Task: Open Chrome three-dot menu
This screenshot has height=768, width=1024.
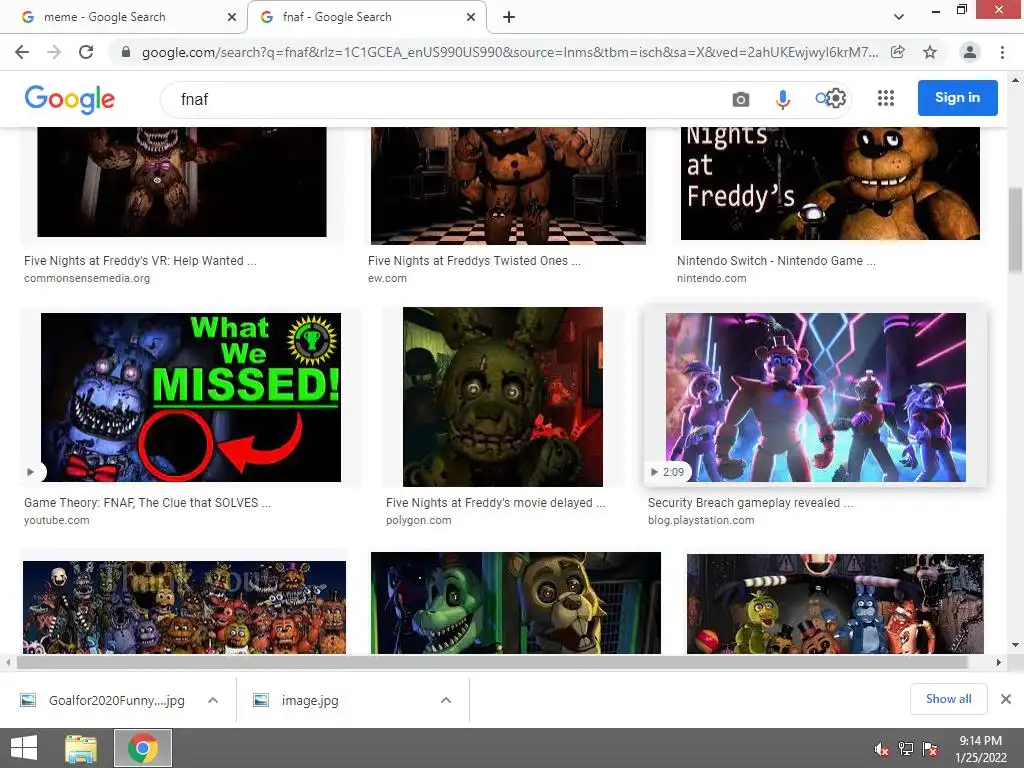Action: (x=1002, y=52)
